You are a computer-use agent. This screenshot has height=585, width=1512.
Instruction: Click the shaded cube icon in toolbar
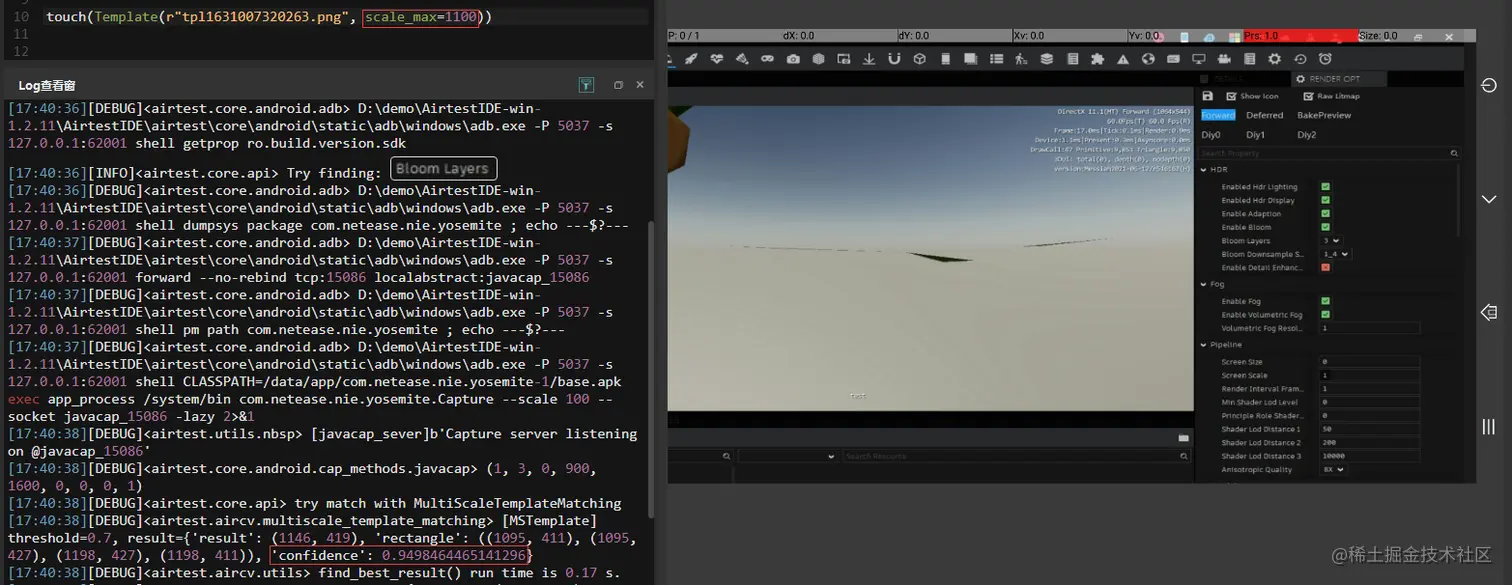[x=818, y=59]
